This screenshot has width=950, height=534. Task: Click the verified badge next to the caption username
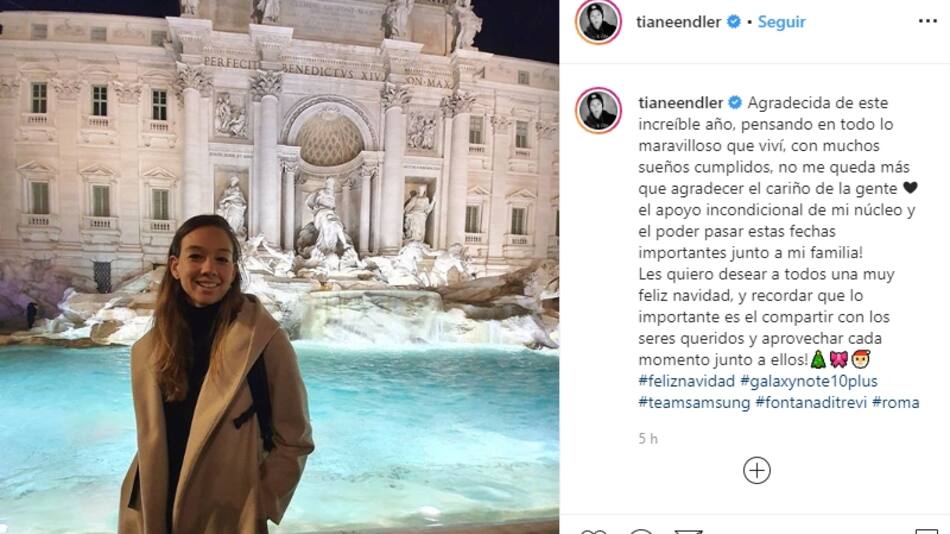tap(735, 102)
